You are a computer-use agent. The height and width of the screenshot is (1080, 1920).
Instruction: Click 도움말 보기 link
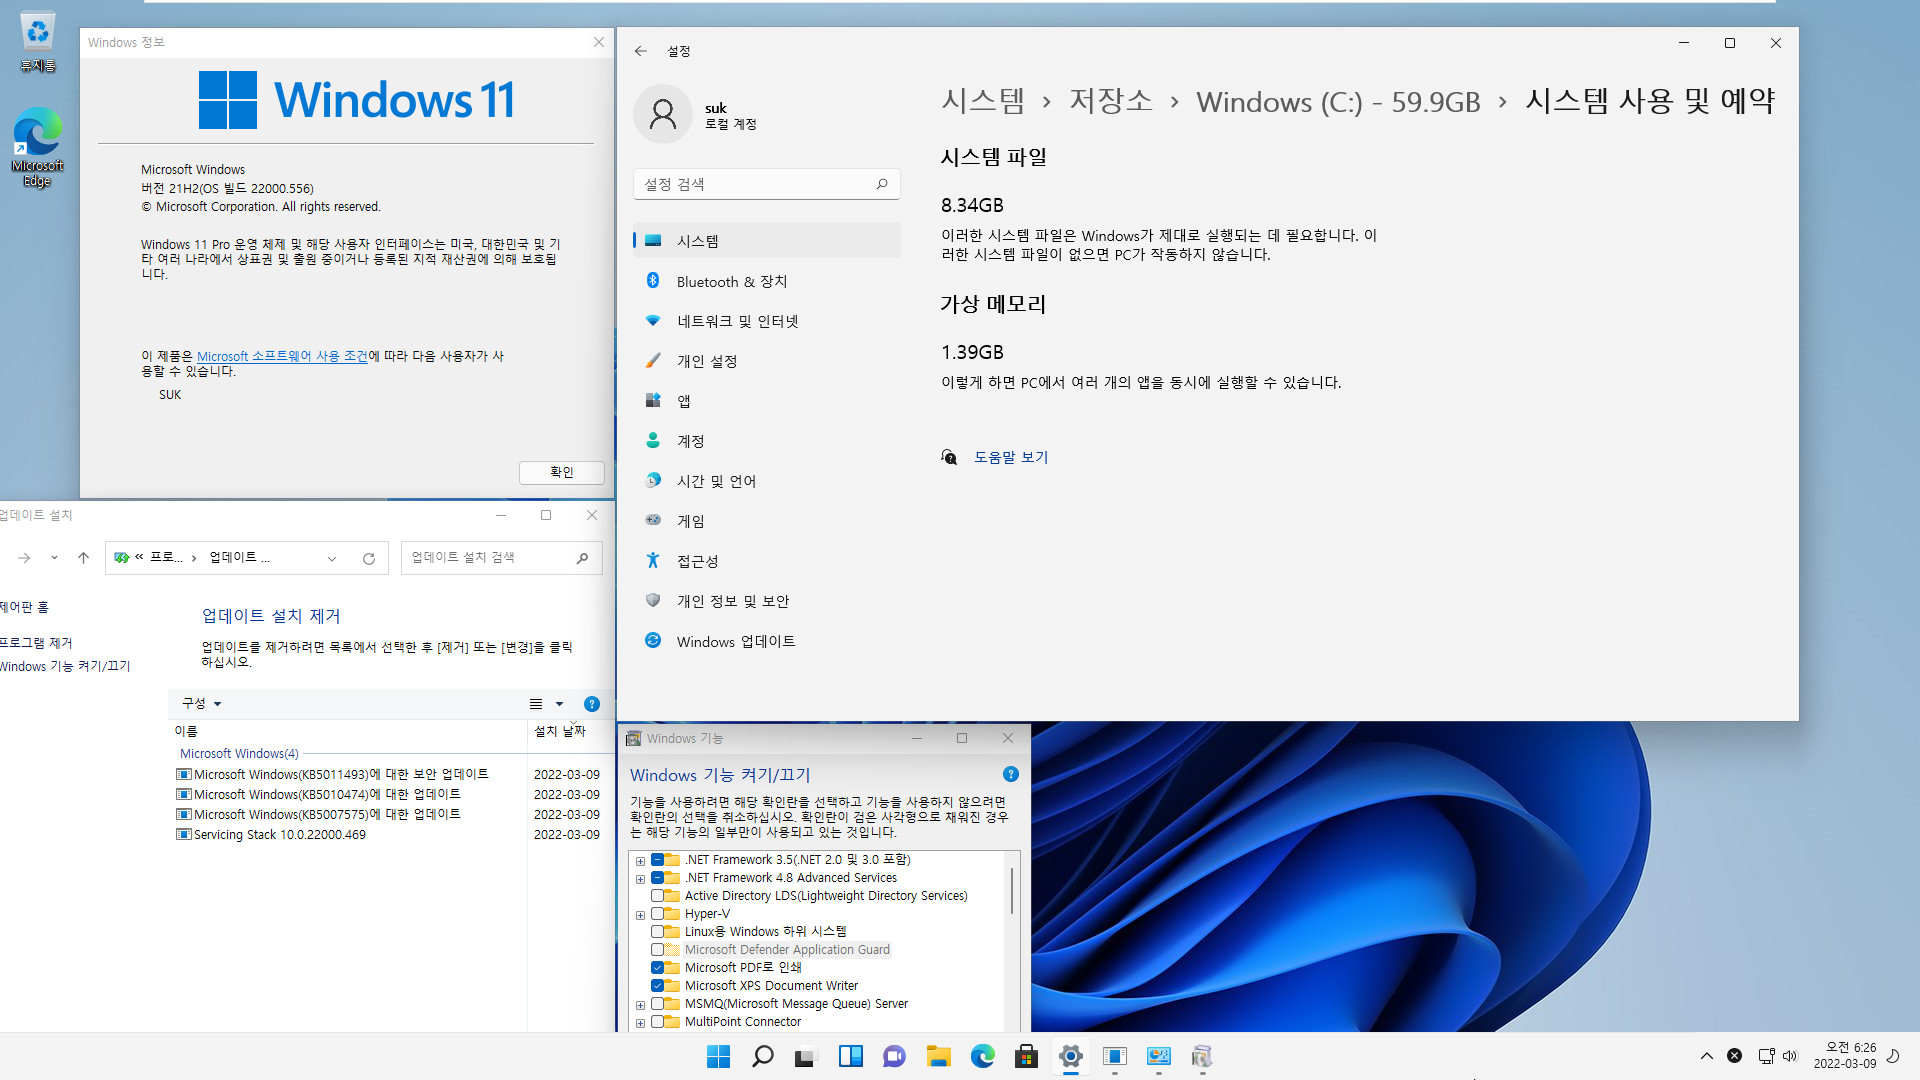[1011, 457]
